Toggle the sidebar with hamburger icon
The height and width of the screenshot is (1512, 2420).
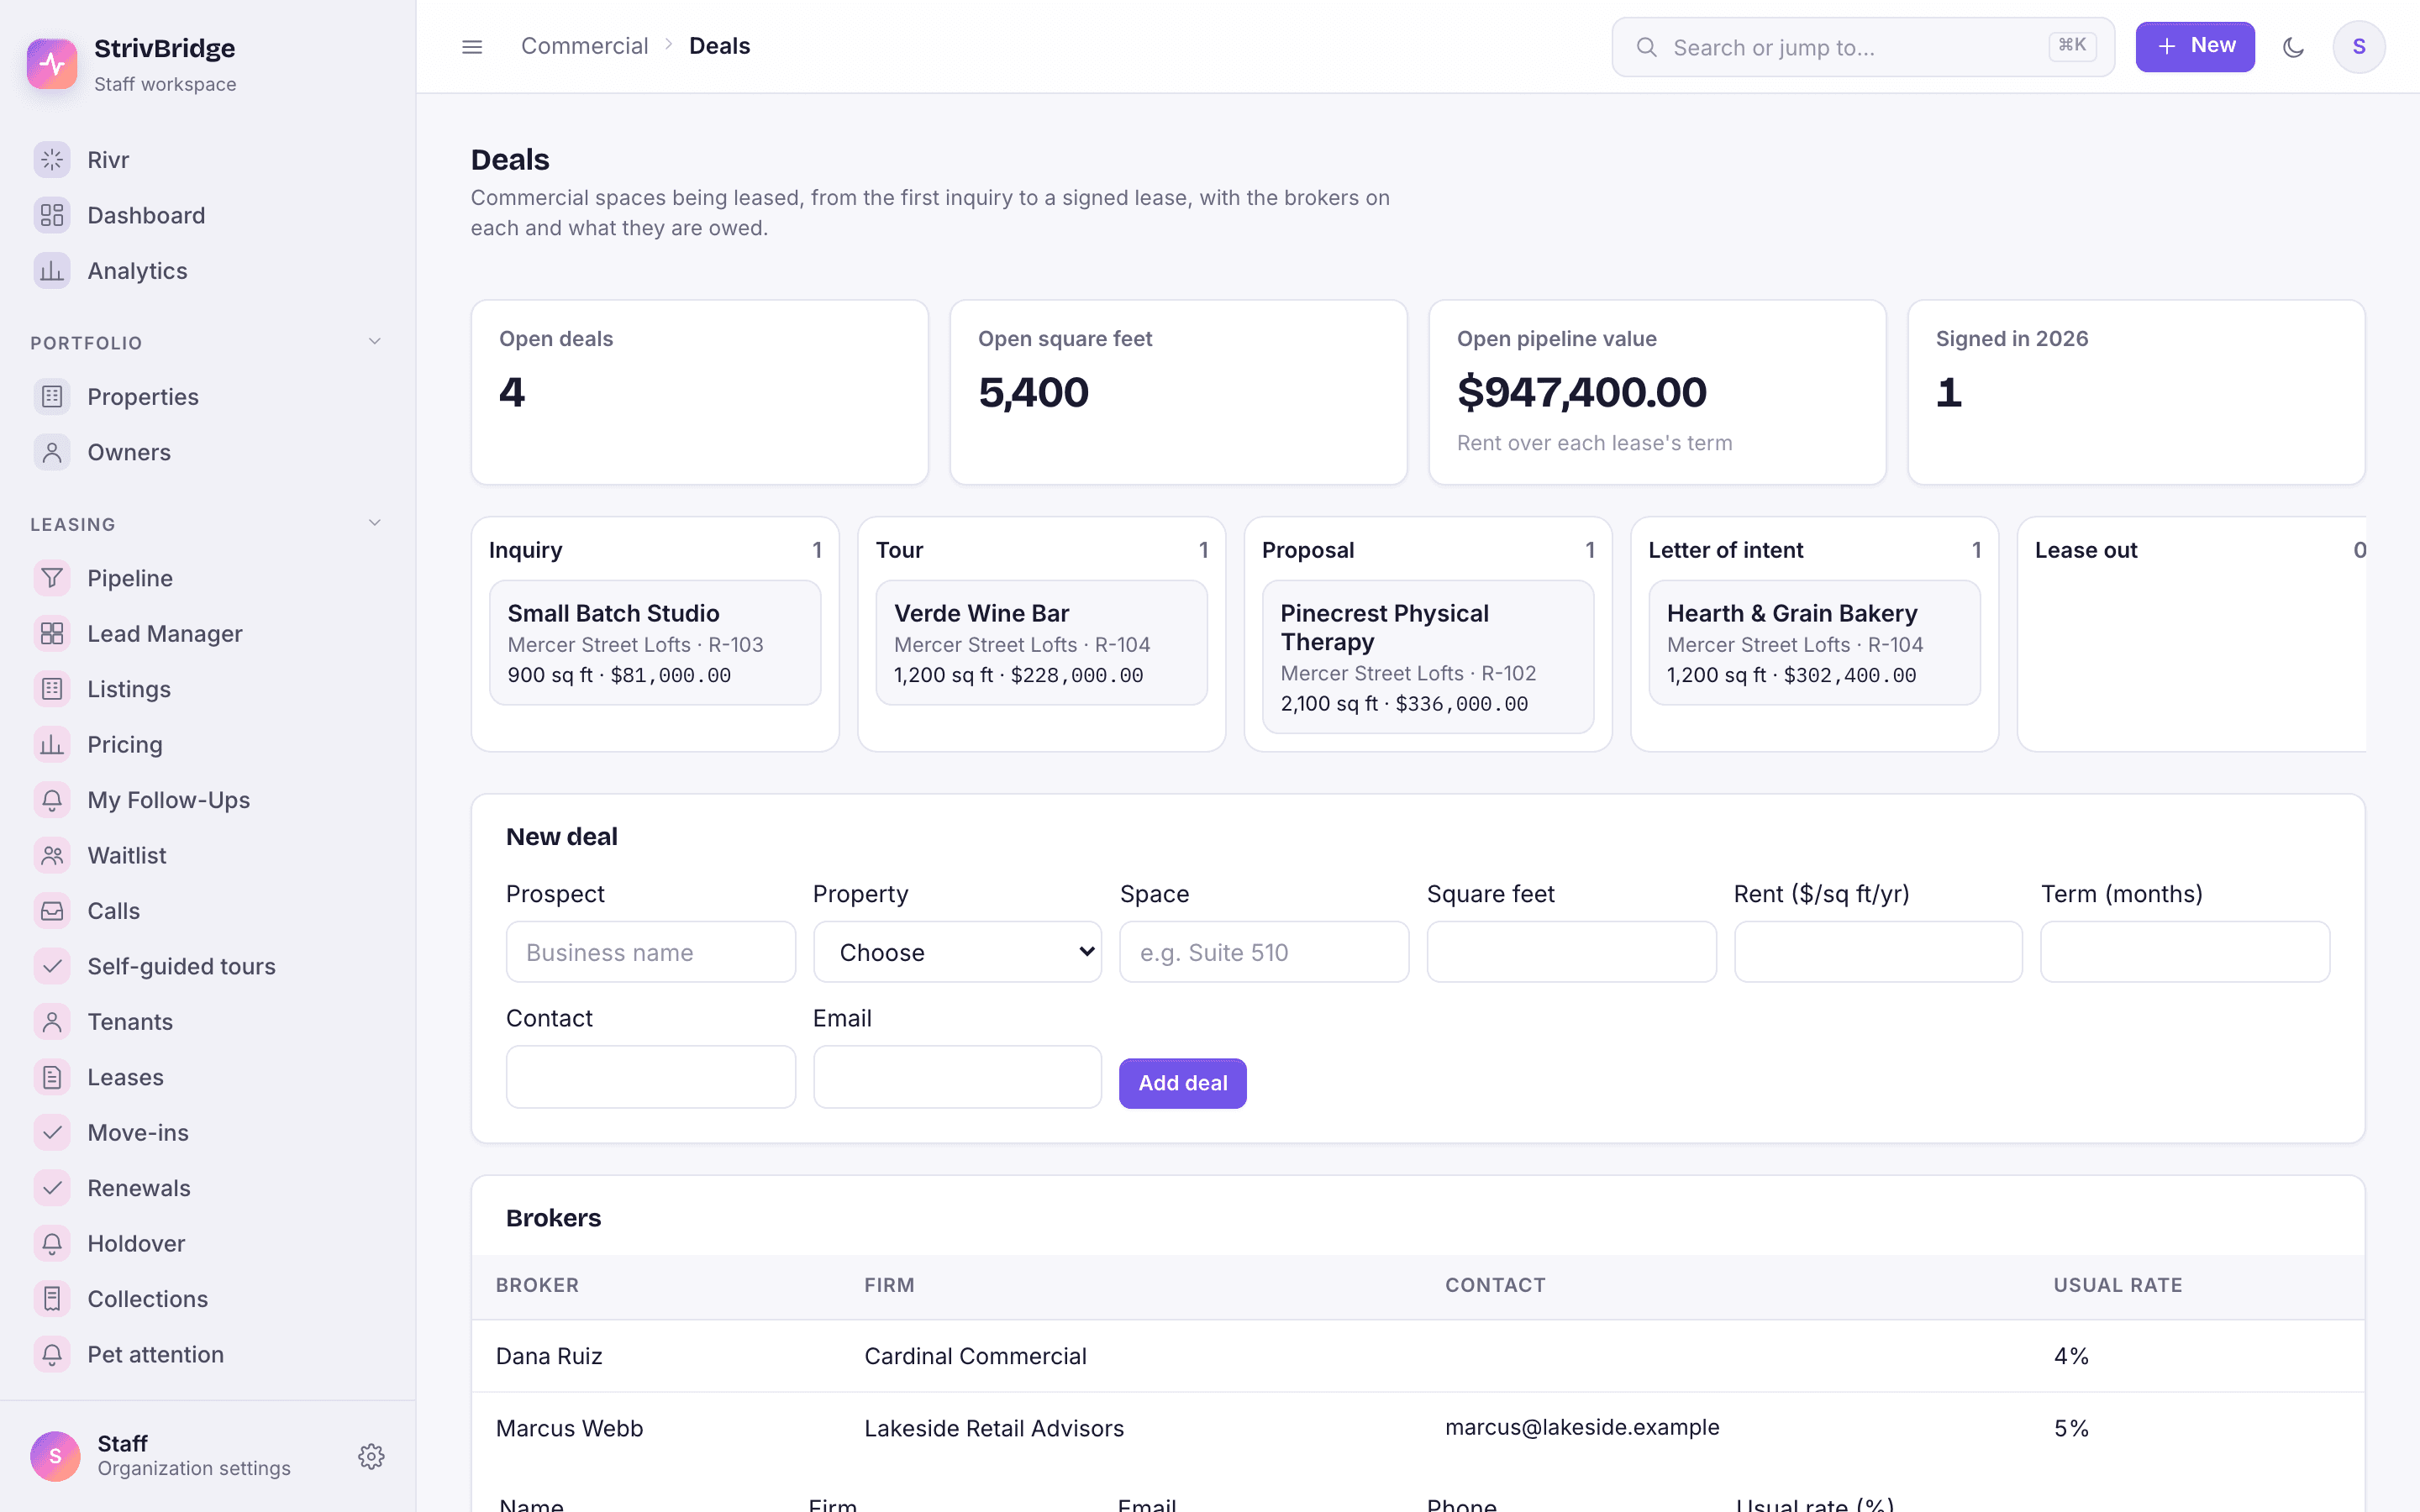coord(472,47)
